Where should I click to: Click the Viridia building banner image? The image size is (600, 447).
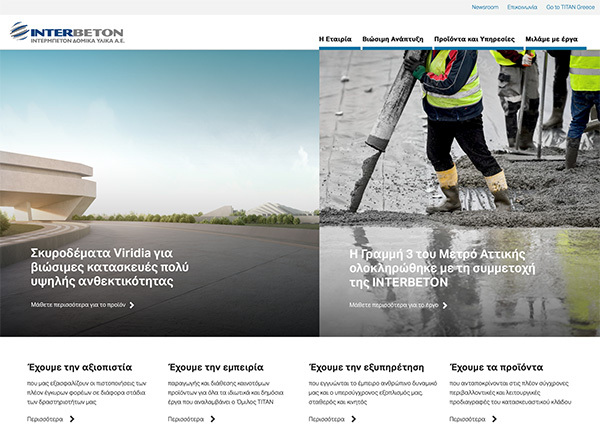[159, 193]
